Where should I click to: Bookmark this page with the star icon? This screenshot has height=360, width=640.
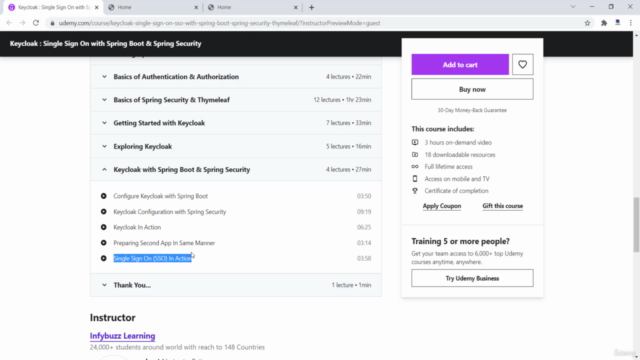[587, 23]
